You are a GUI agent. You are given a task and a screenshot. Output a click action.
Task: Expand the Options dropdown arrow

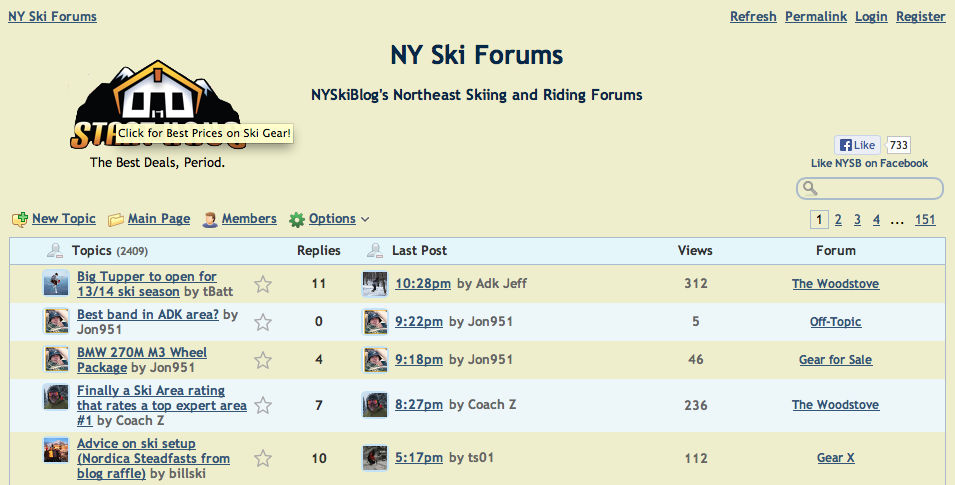click(x=365, y=219)
